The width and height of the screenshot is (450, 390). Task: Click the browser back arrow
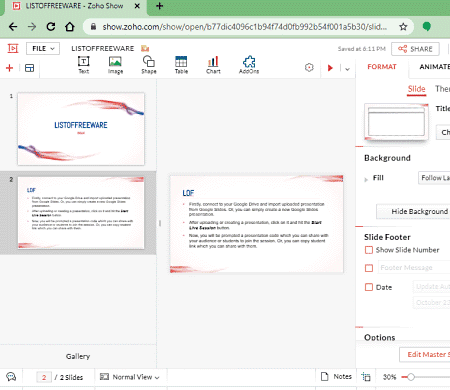click(13, 27)
